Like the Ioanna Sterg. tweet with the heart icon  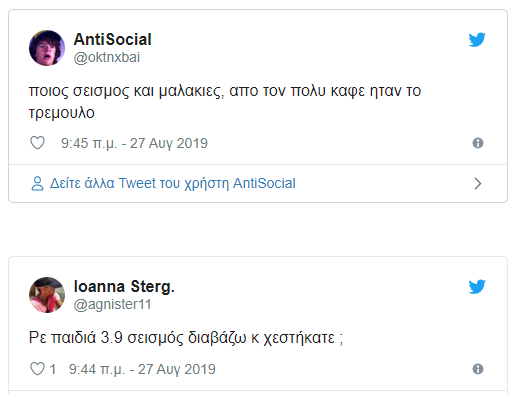[37, 369]
